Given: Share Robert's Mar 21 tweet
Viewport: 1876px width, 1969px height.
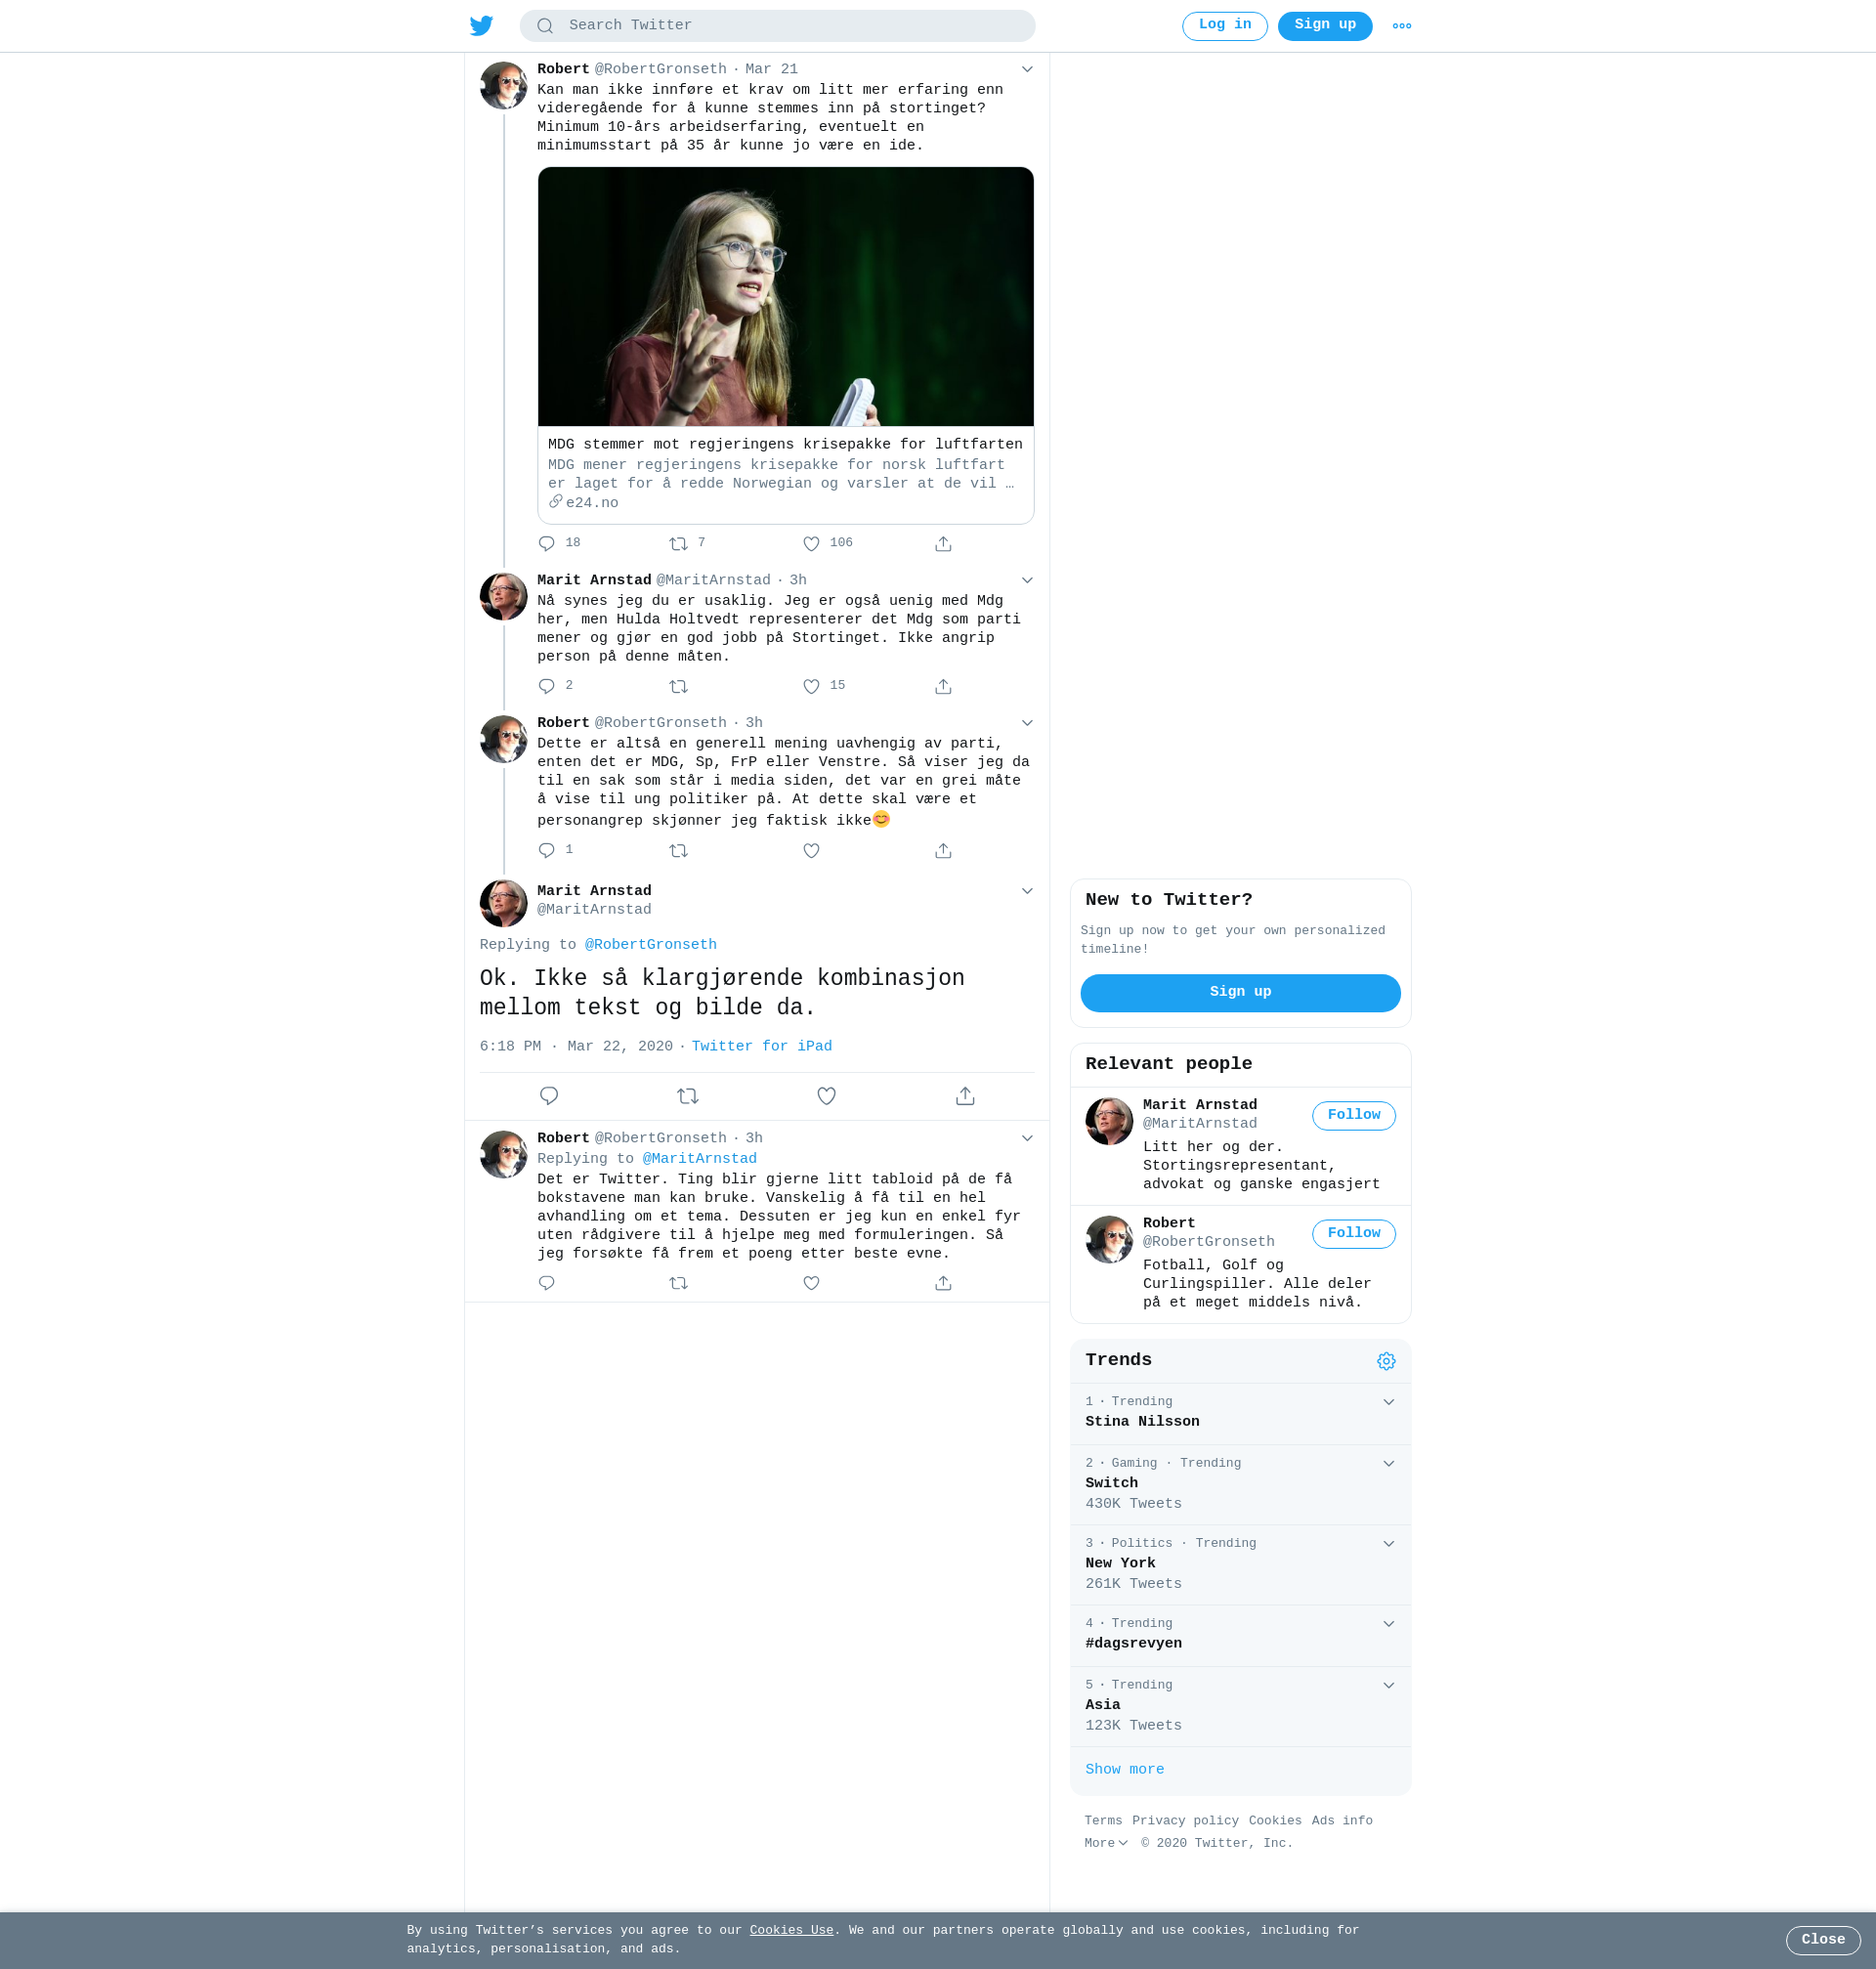Looking at the screenshot, I should coord(943,544).
